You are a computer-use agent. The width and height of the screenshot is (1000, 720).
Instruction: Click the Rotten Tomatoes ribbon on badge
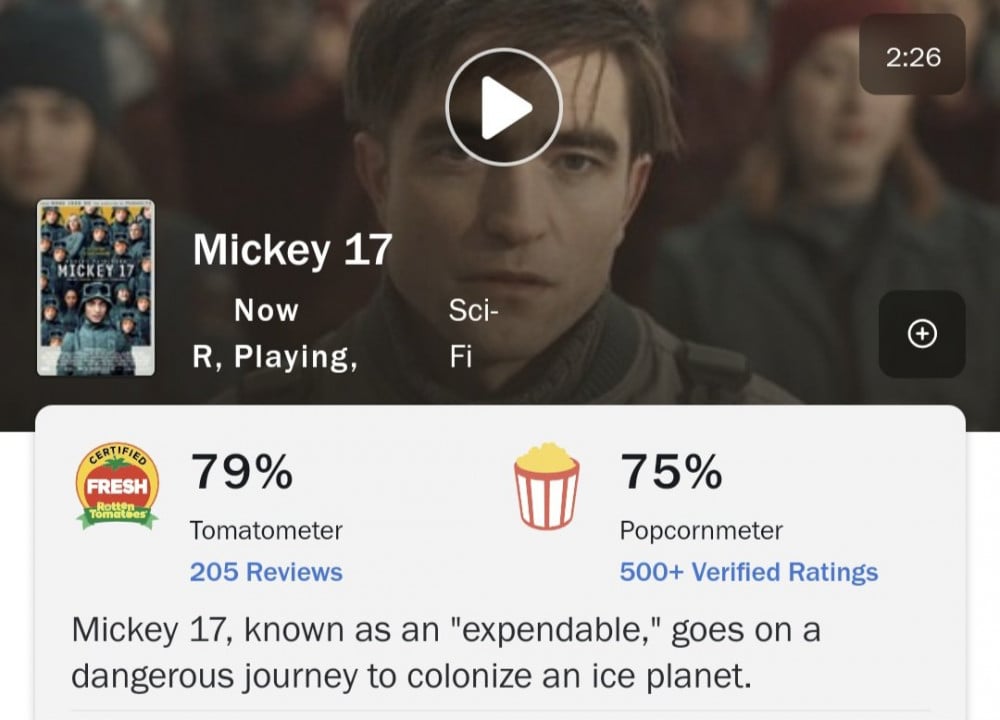[x=116, y=512]
